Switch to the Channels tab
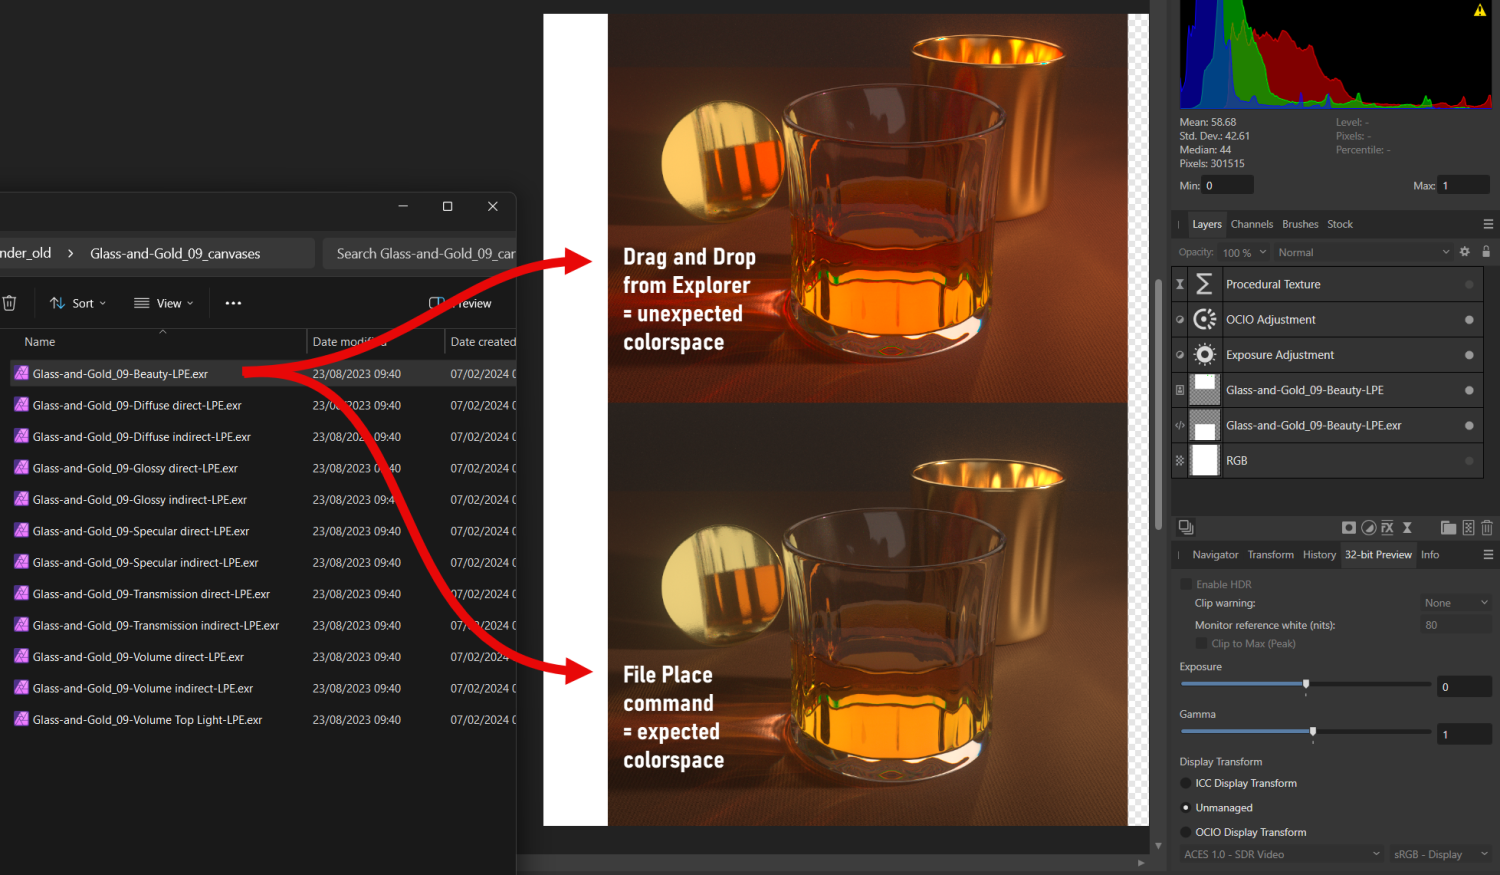 coord(1251,224)
